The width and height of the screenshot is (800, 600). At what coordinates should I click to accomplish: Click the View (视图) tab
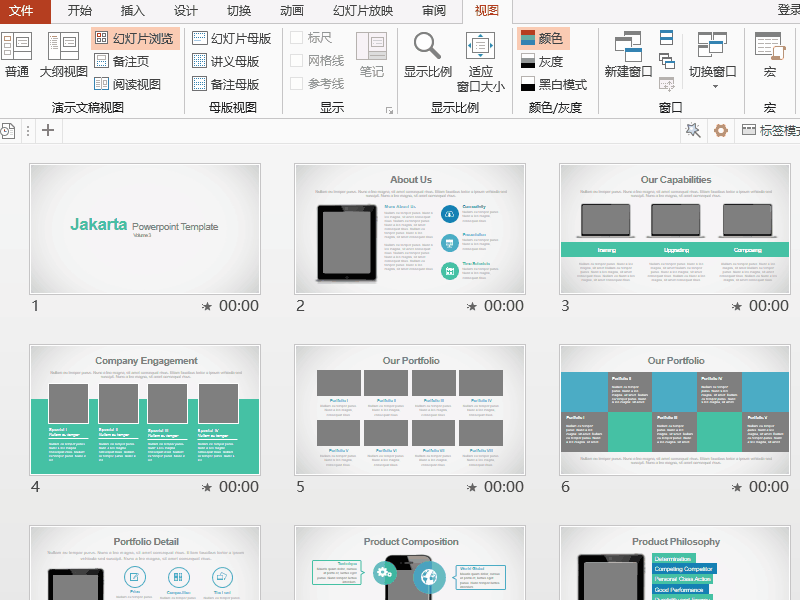pos(487,11)
